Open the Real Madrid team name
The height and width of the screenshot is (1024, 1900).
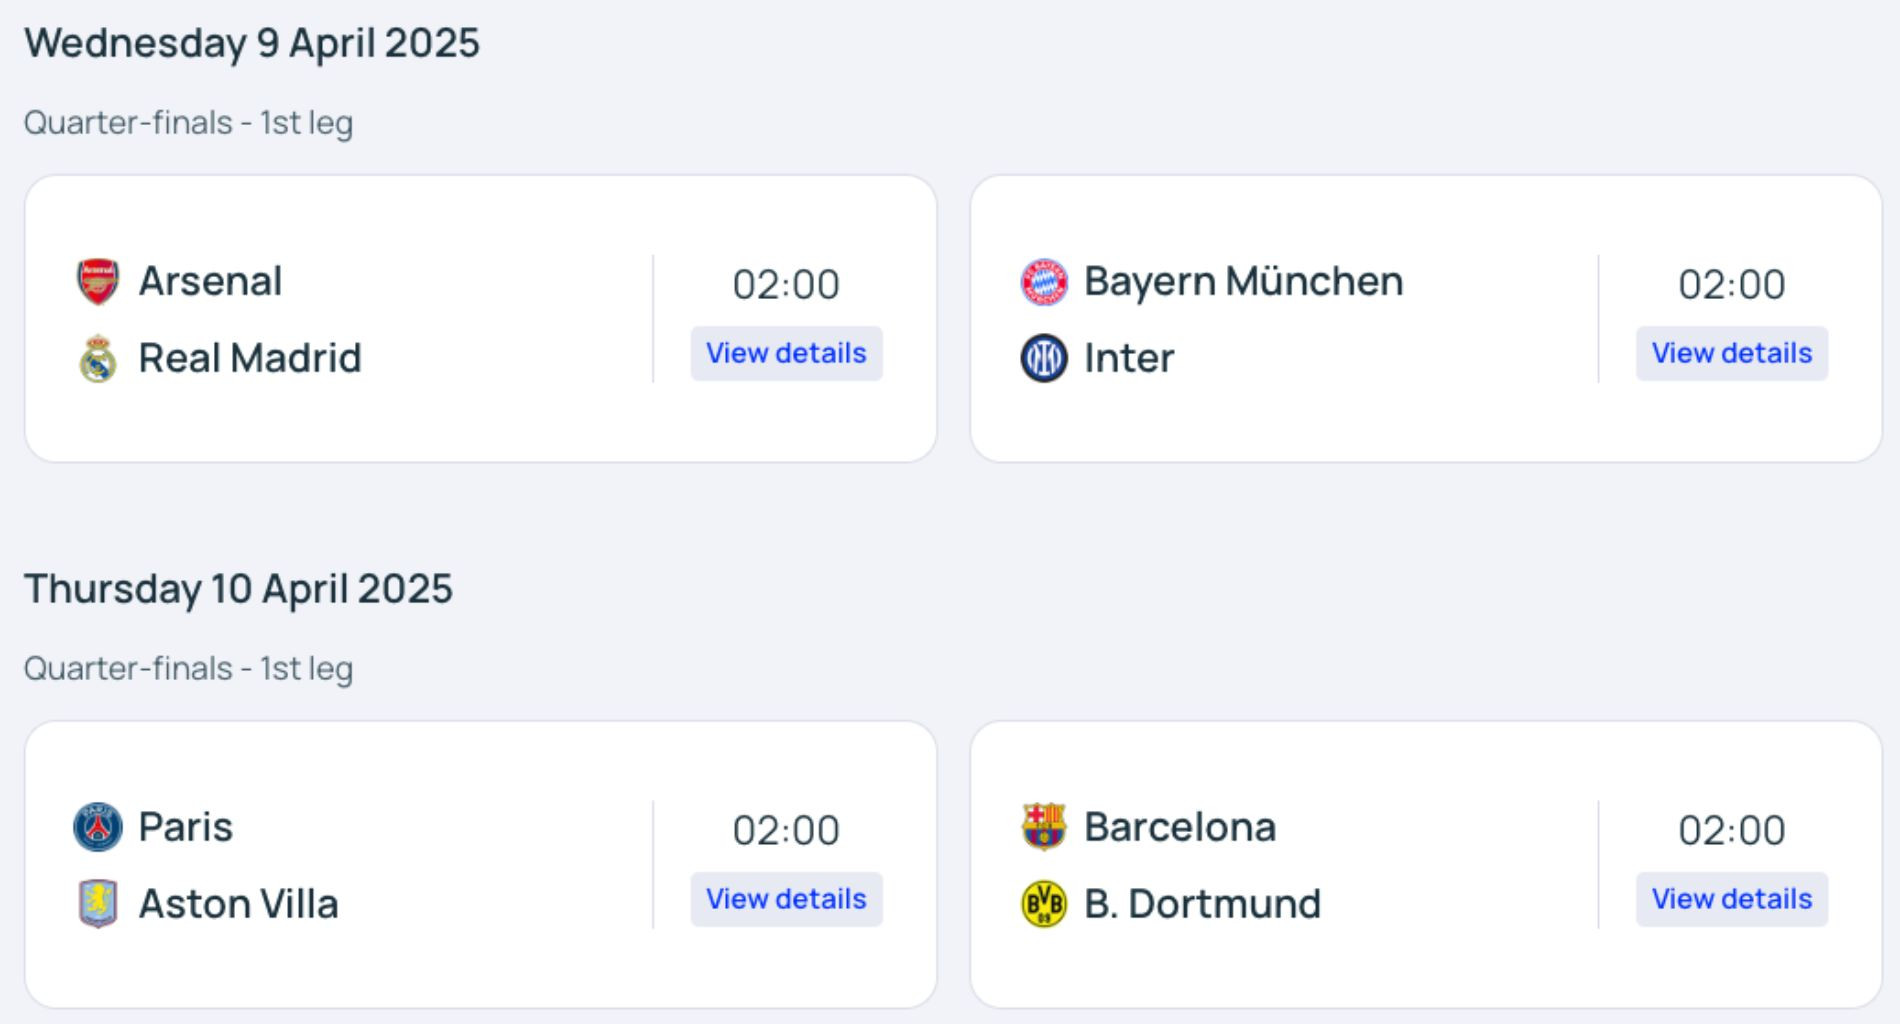coord(250,358)
